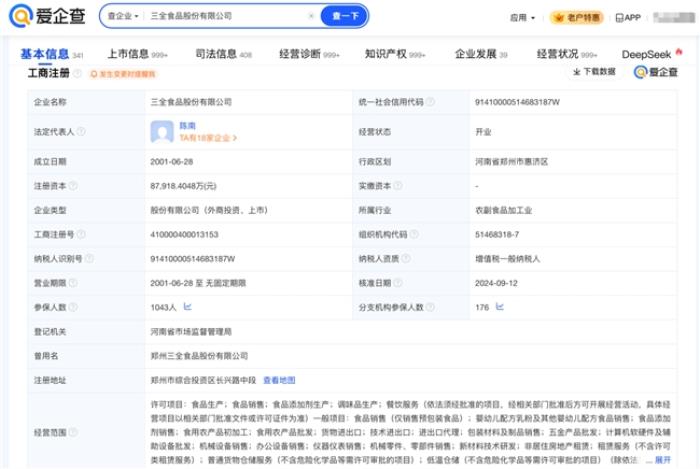Select the address 郑州市综合投资区长兴路中段
This screenshot has width=700, height=469.
tap(203, 380)
